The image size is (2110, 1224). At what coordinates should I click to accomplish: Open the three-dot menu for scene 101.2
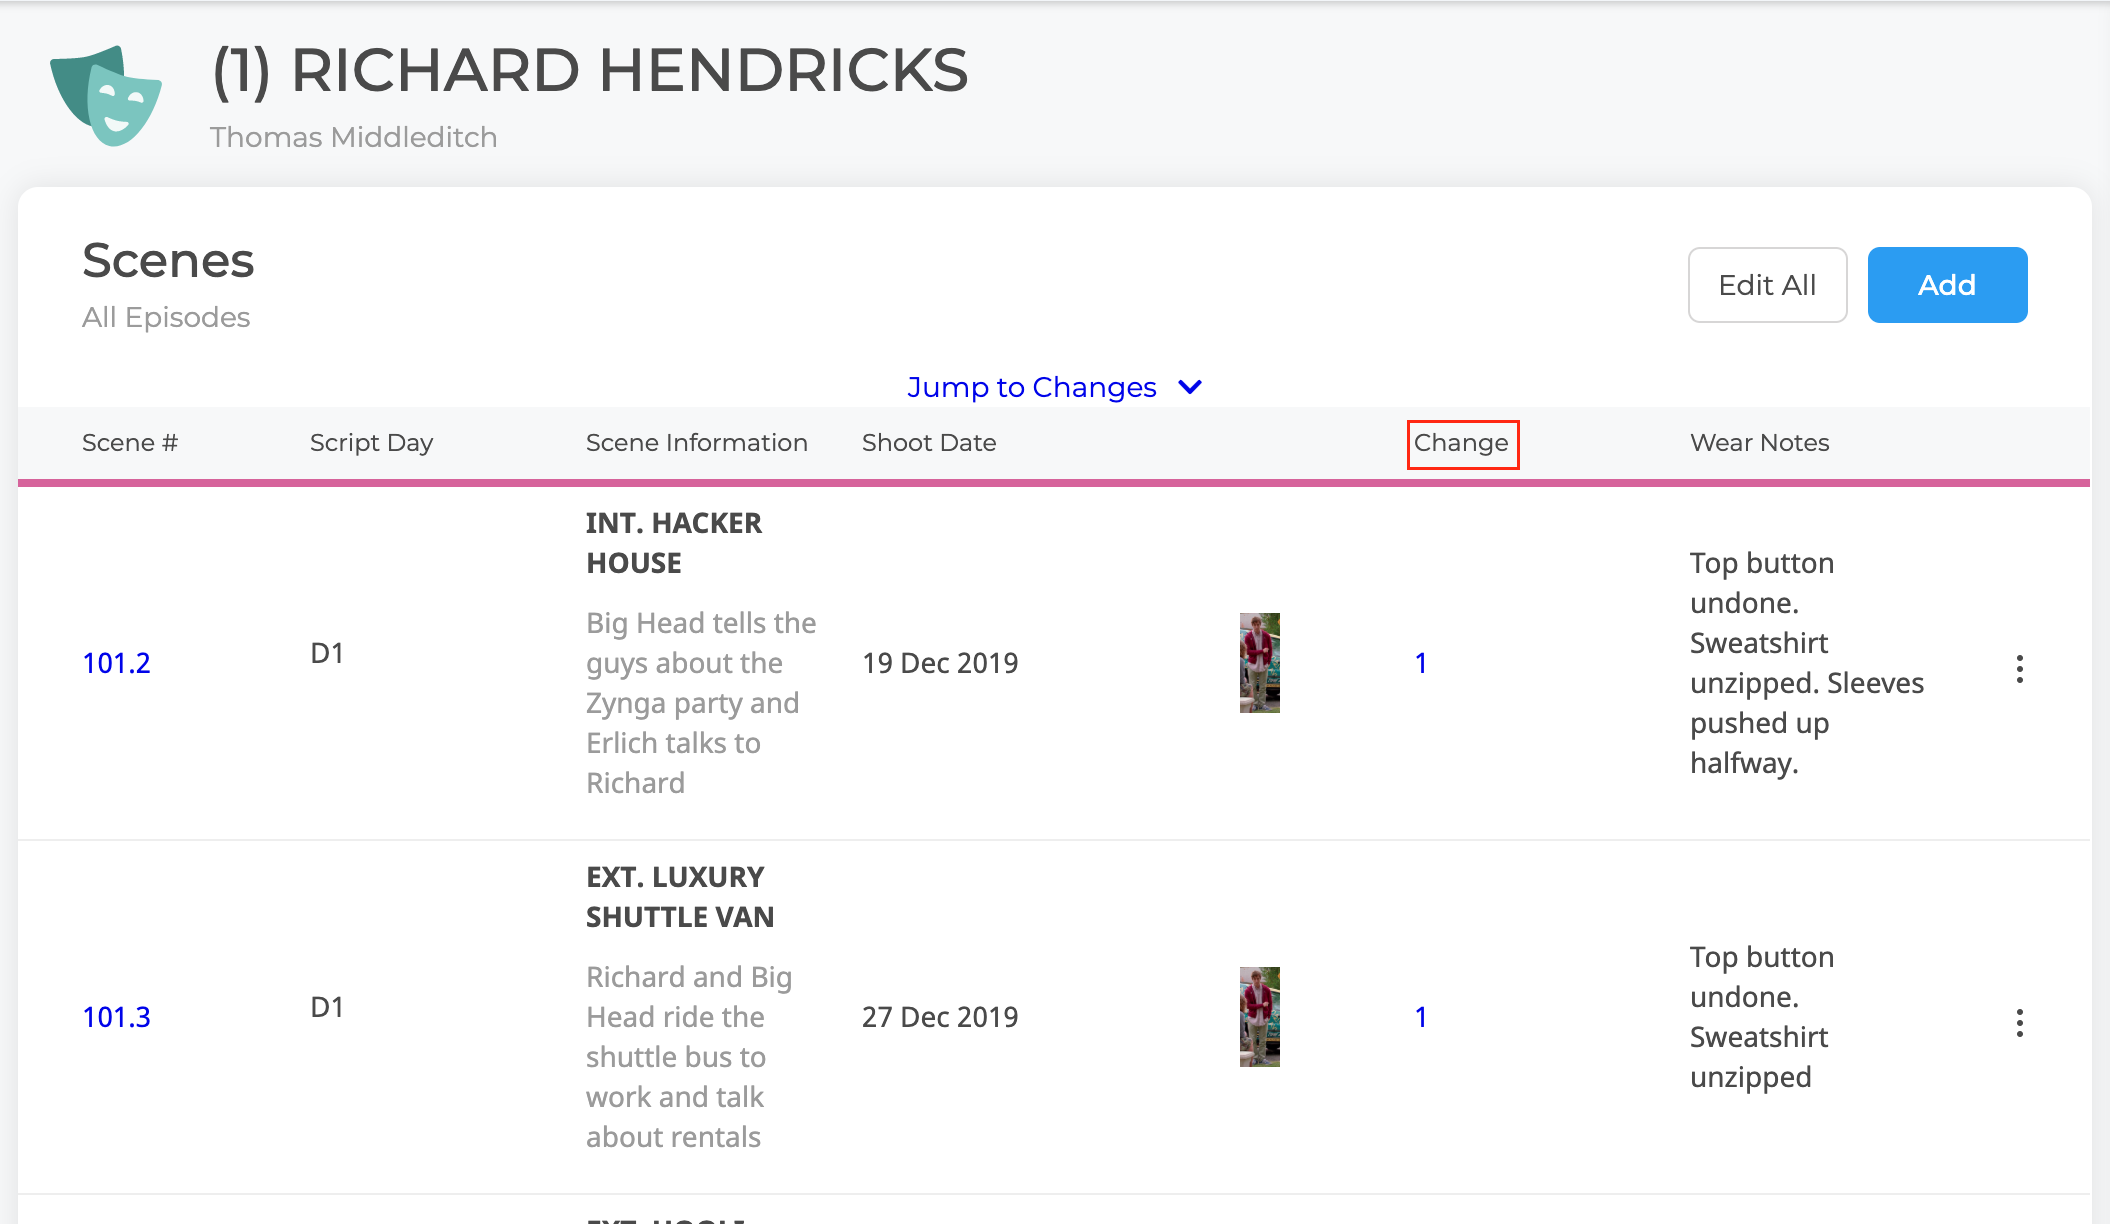click(2019, 669)
